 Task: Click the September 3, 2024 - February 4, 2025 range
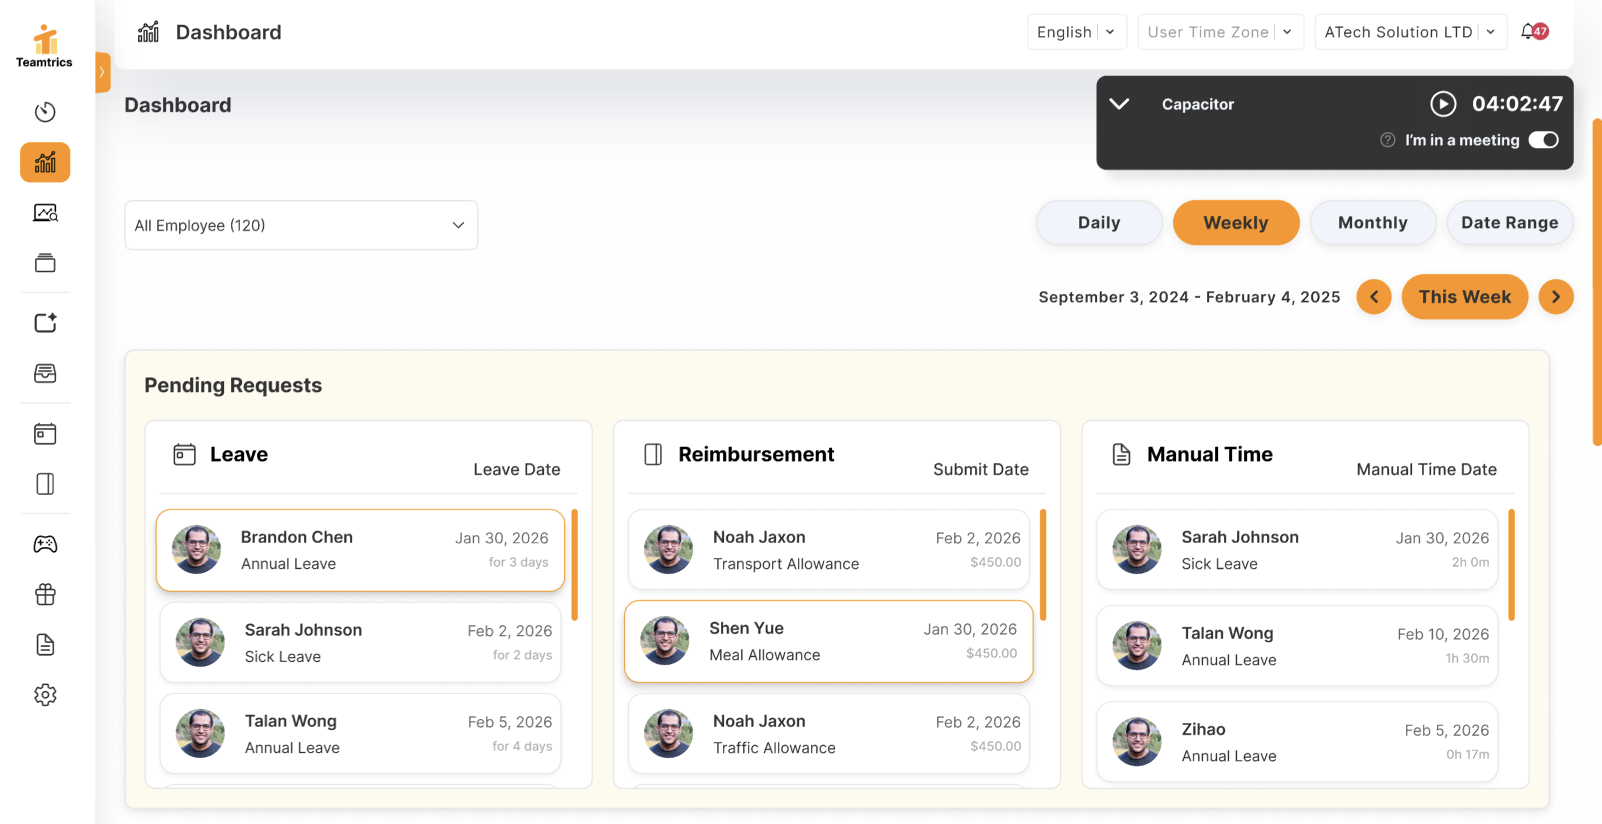[x=1189, y=297]
